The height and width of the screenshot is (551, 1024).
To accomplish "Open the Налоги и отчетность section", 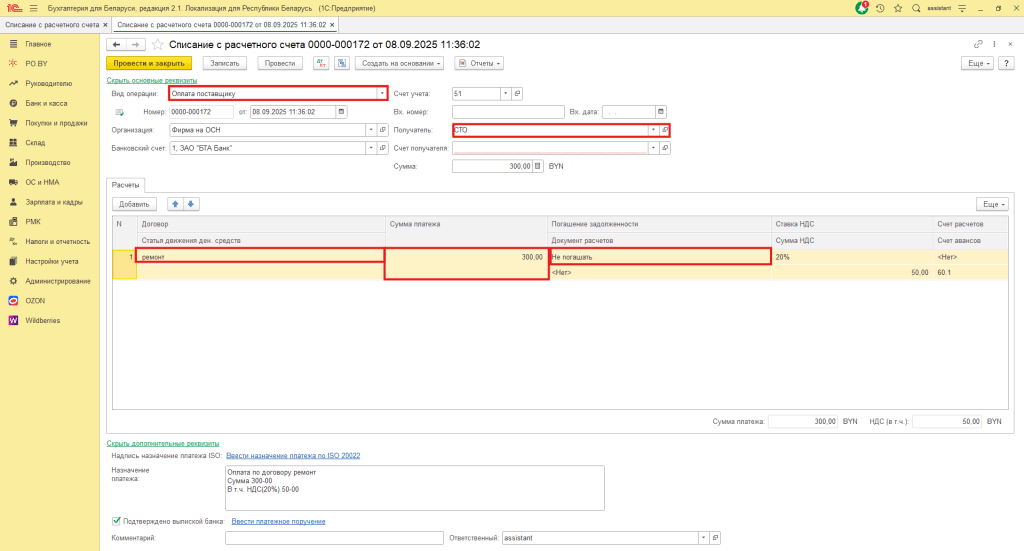I will (x=57, y=242).
